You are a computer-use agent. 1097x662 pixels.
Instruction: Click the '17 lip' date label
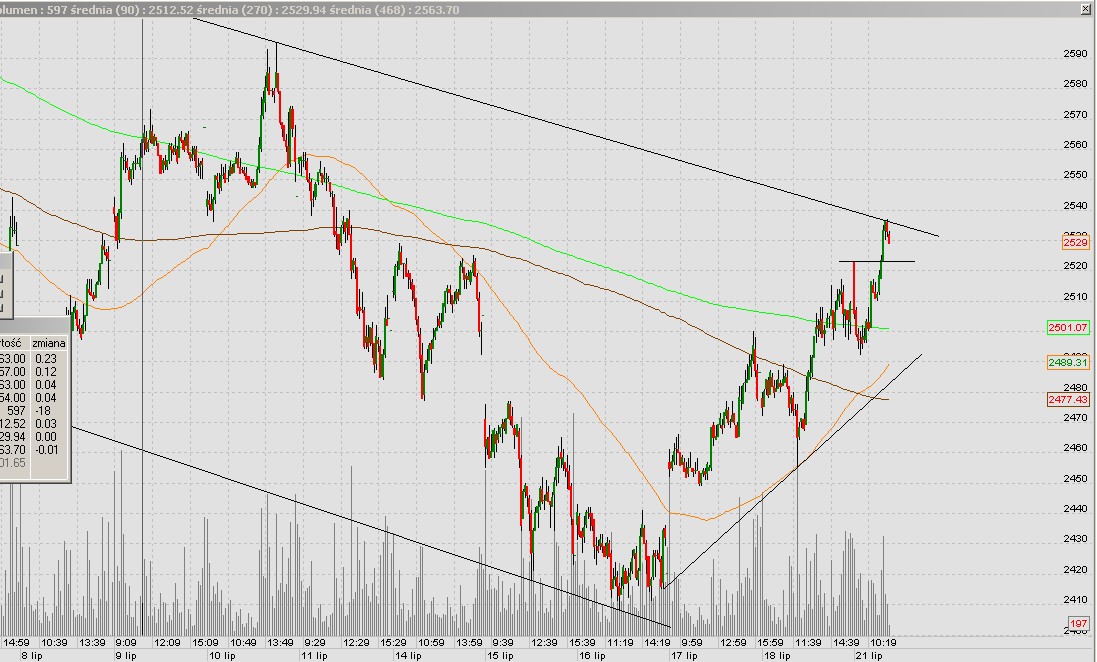[x=684, y=656]
